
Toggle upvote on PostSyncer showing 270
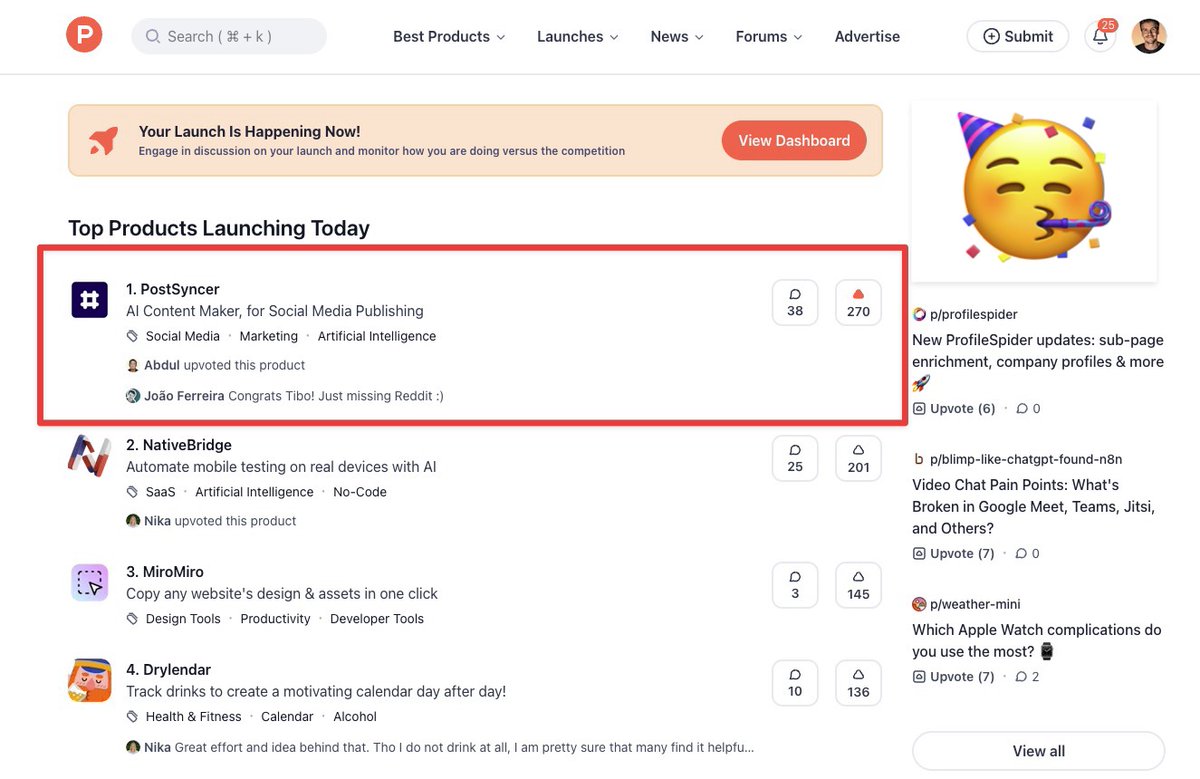858,302
